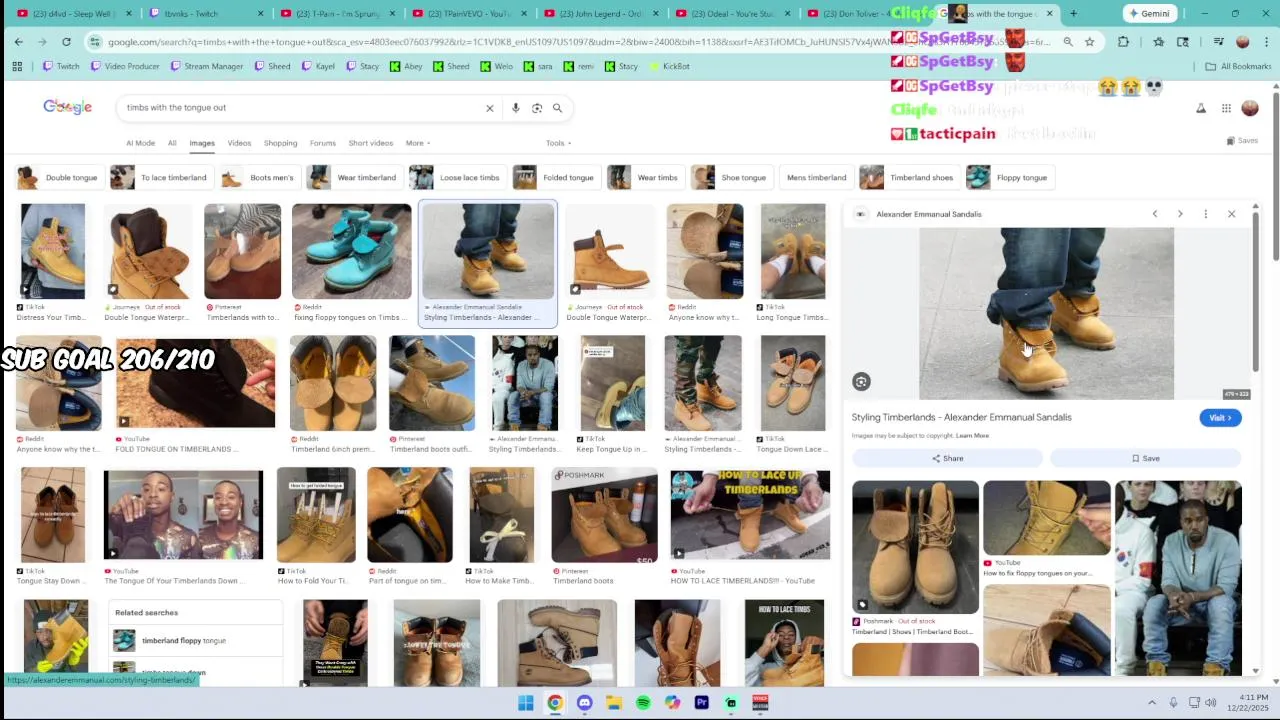Viewport: 1280px width, 720px height.
Task: Open Spotify from the taskbar
Action: coord(643,703)
